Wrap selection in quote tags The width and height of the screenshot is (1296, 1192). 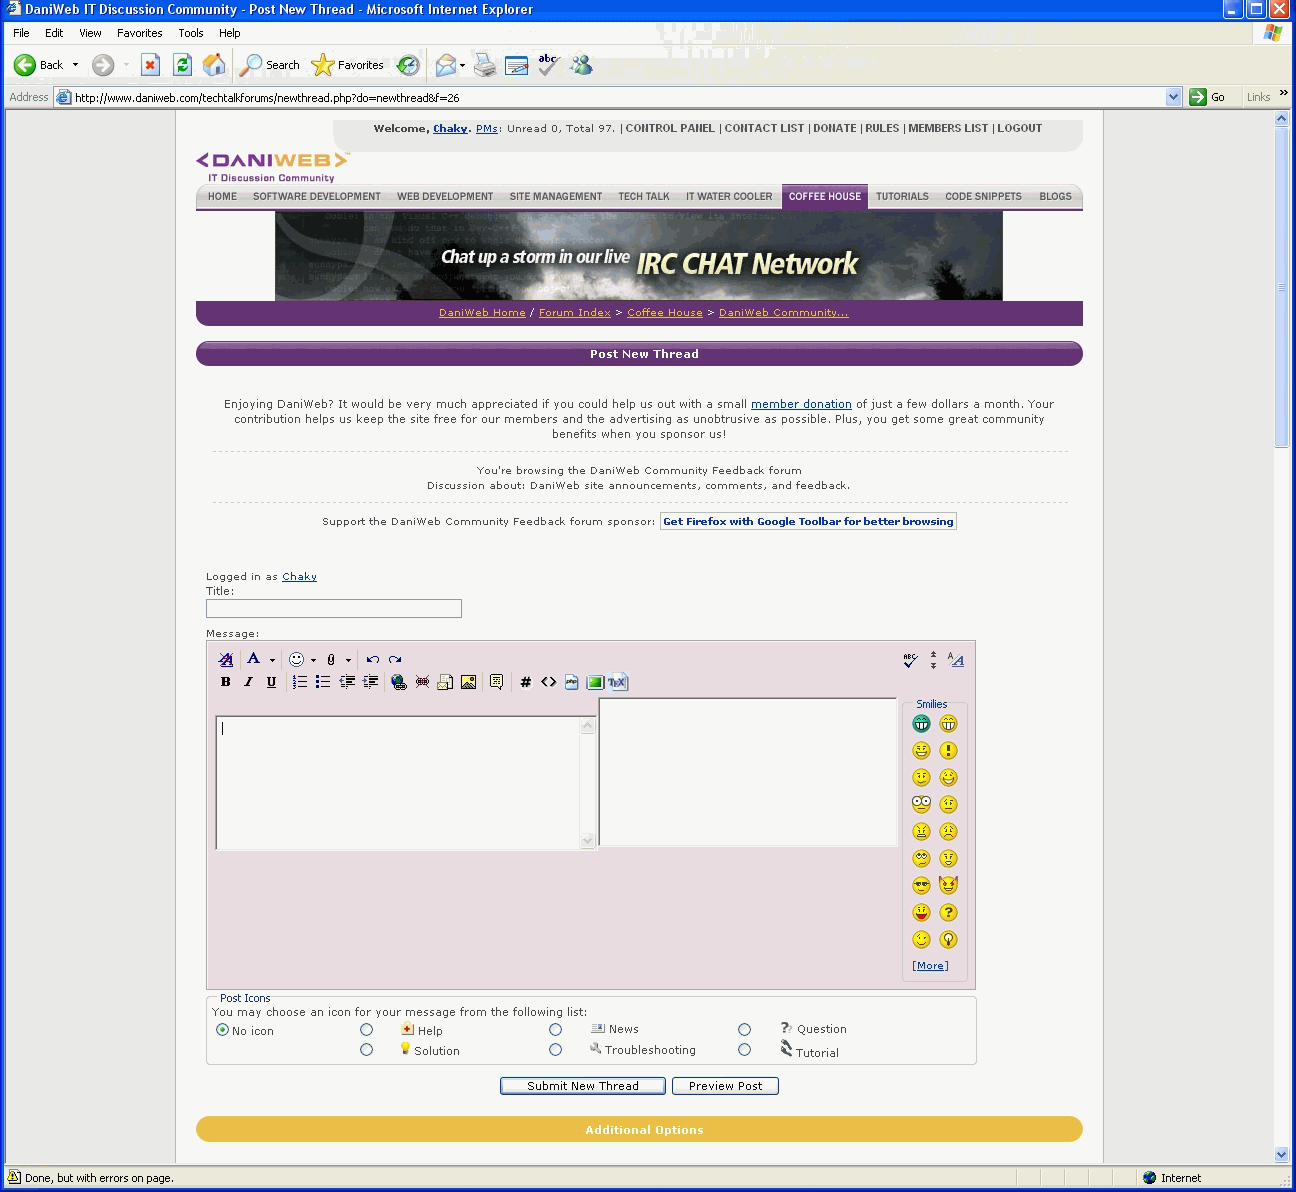click(496, 682)
